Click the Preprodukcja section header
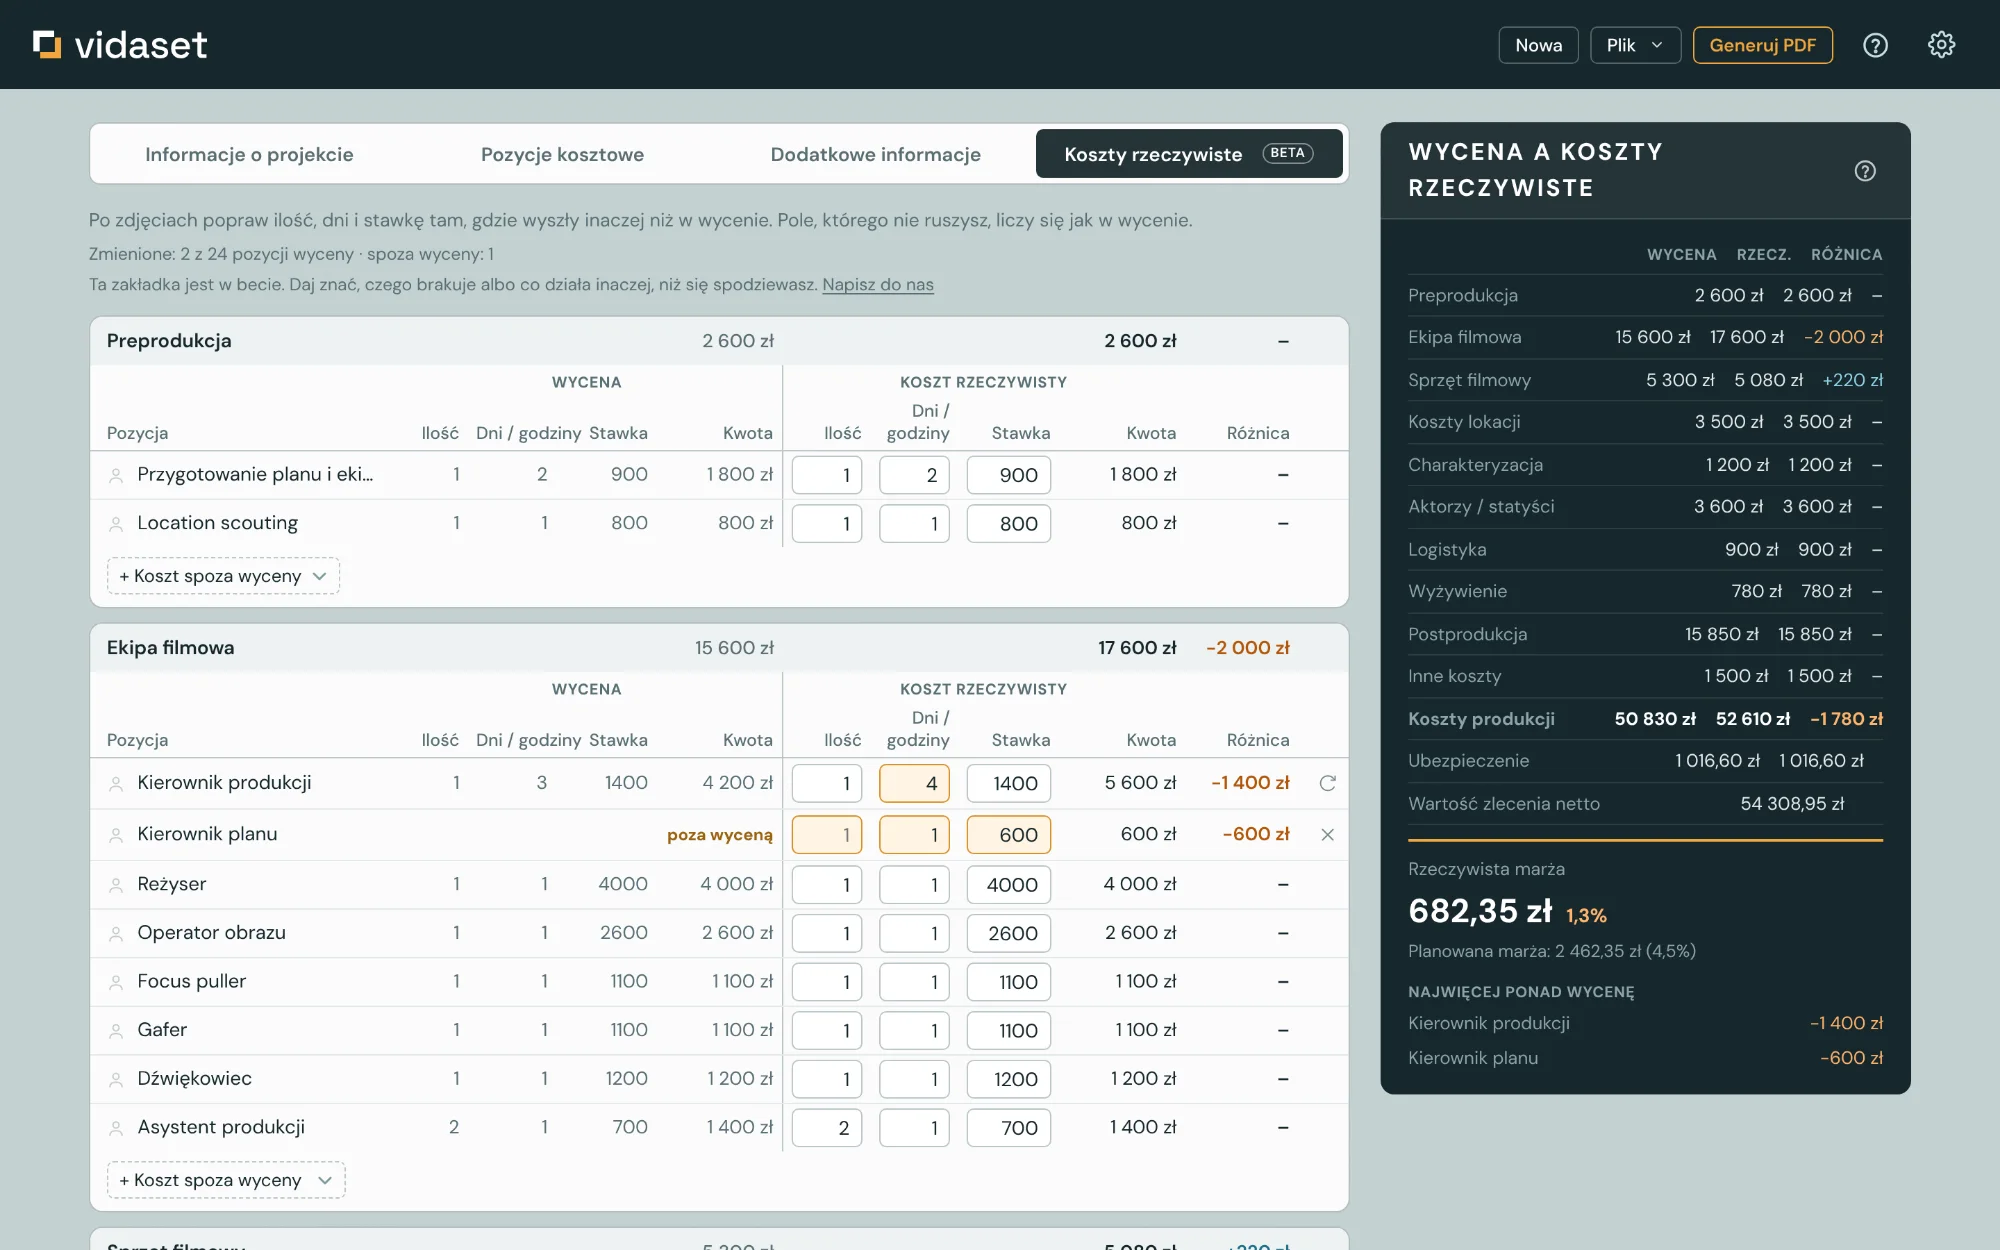Screen dimensions: 2000x1250 [719, 341]
